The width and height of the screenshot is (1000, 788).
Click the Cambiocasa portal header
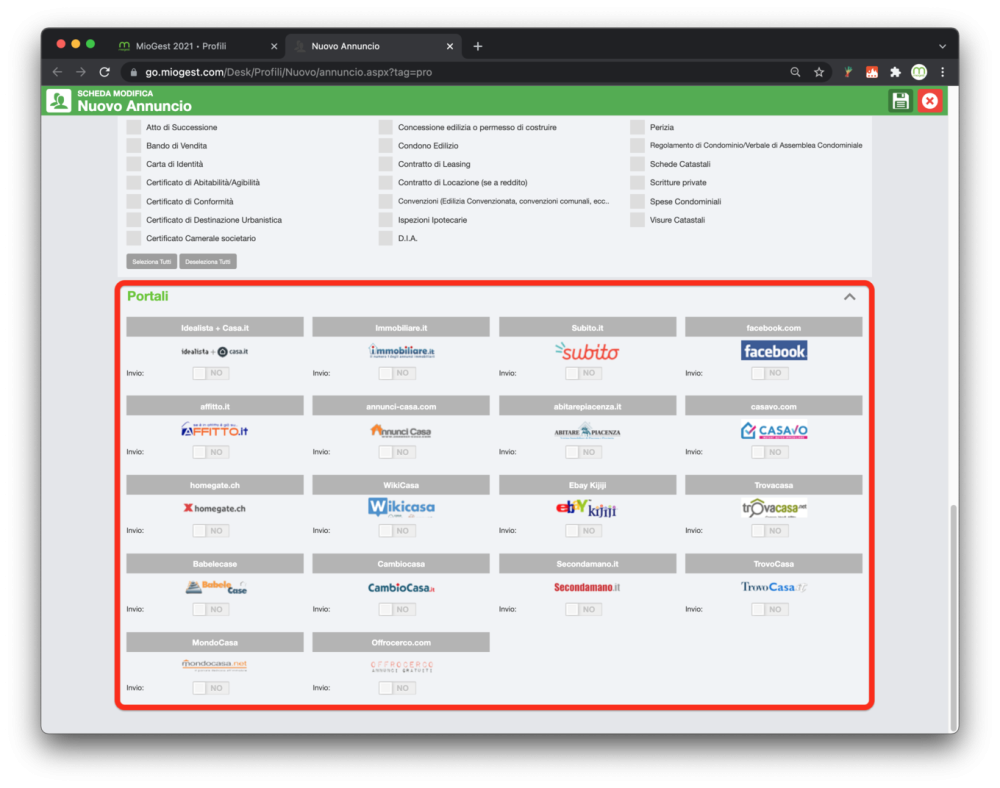[401, 564]
